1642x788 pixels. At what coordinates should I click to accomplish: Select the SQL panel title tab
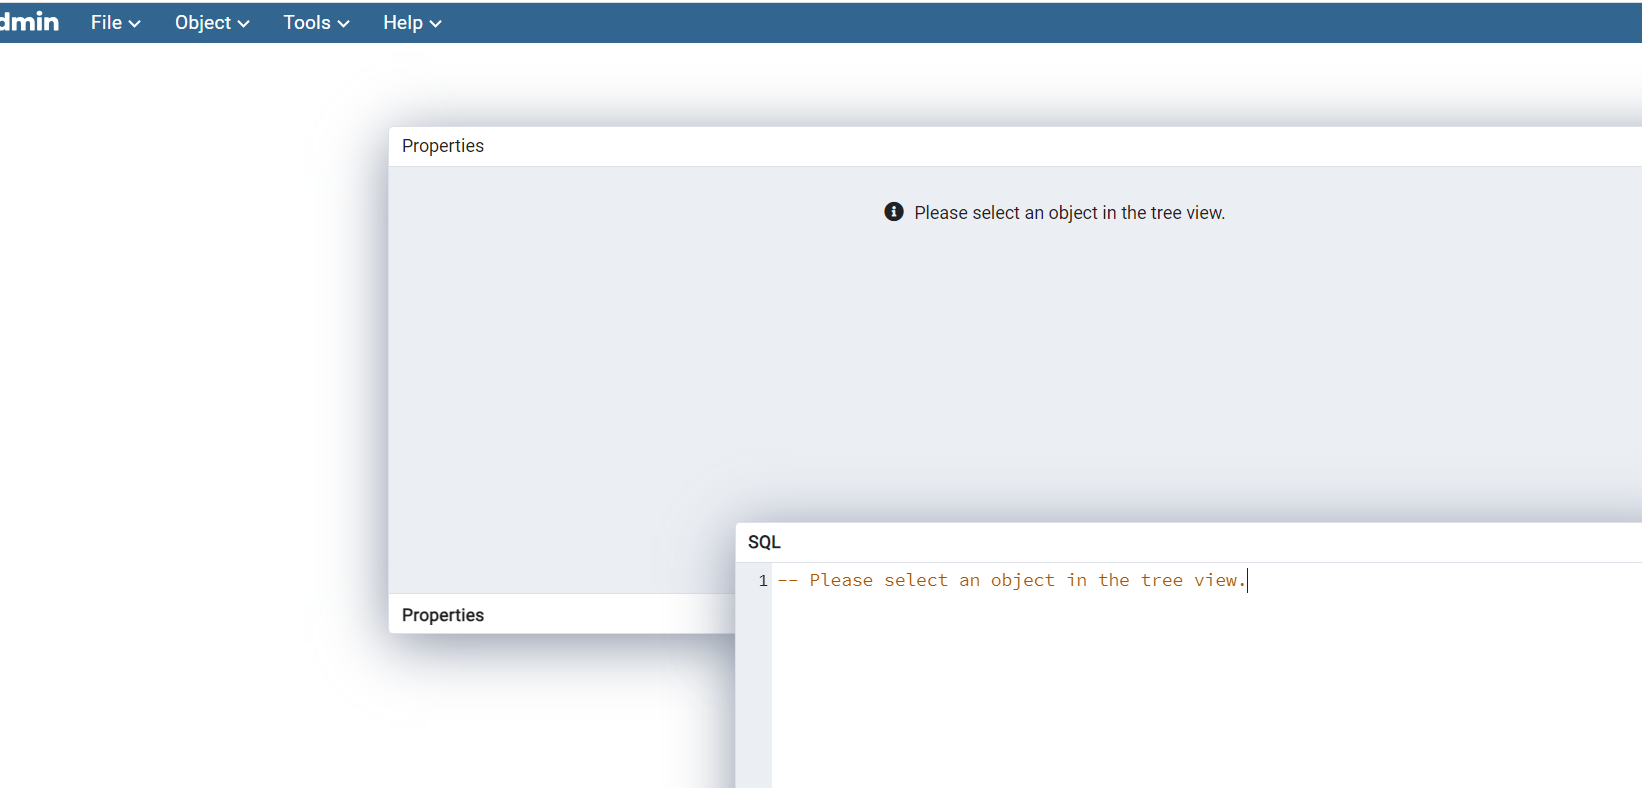[764, 542]
